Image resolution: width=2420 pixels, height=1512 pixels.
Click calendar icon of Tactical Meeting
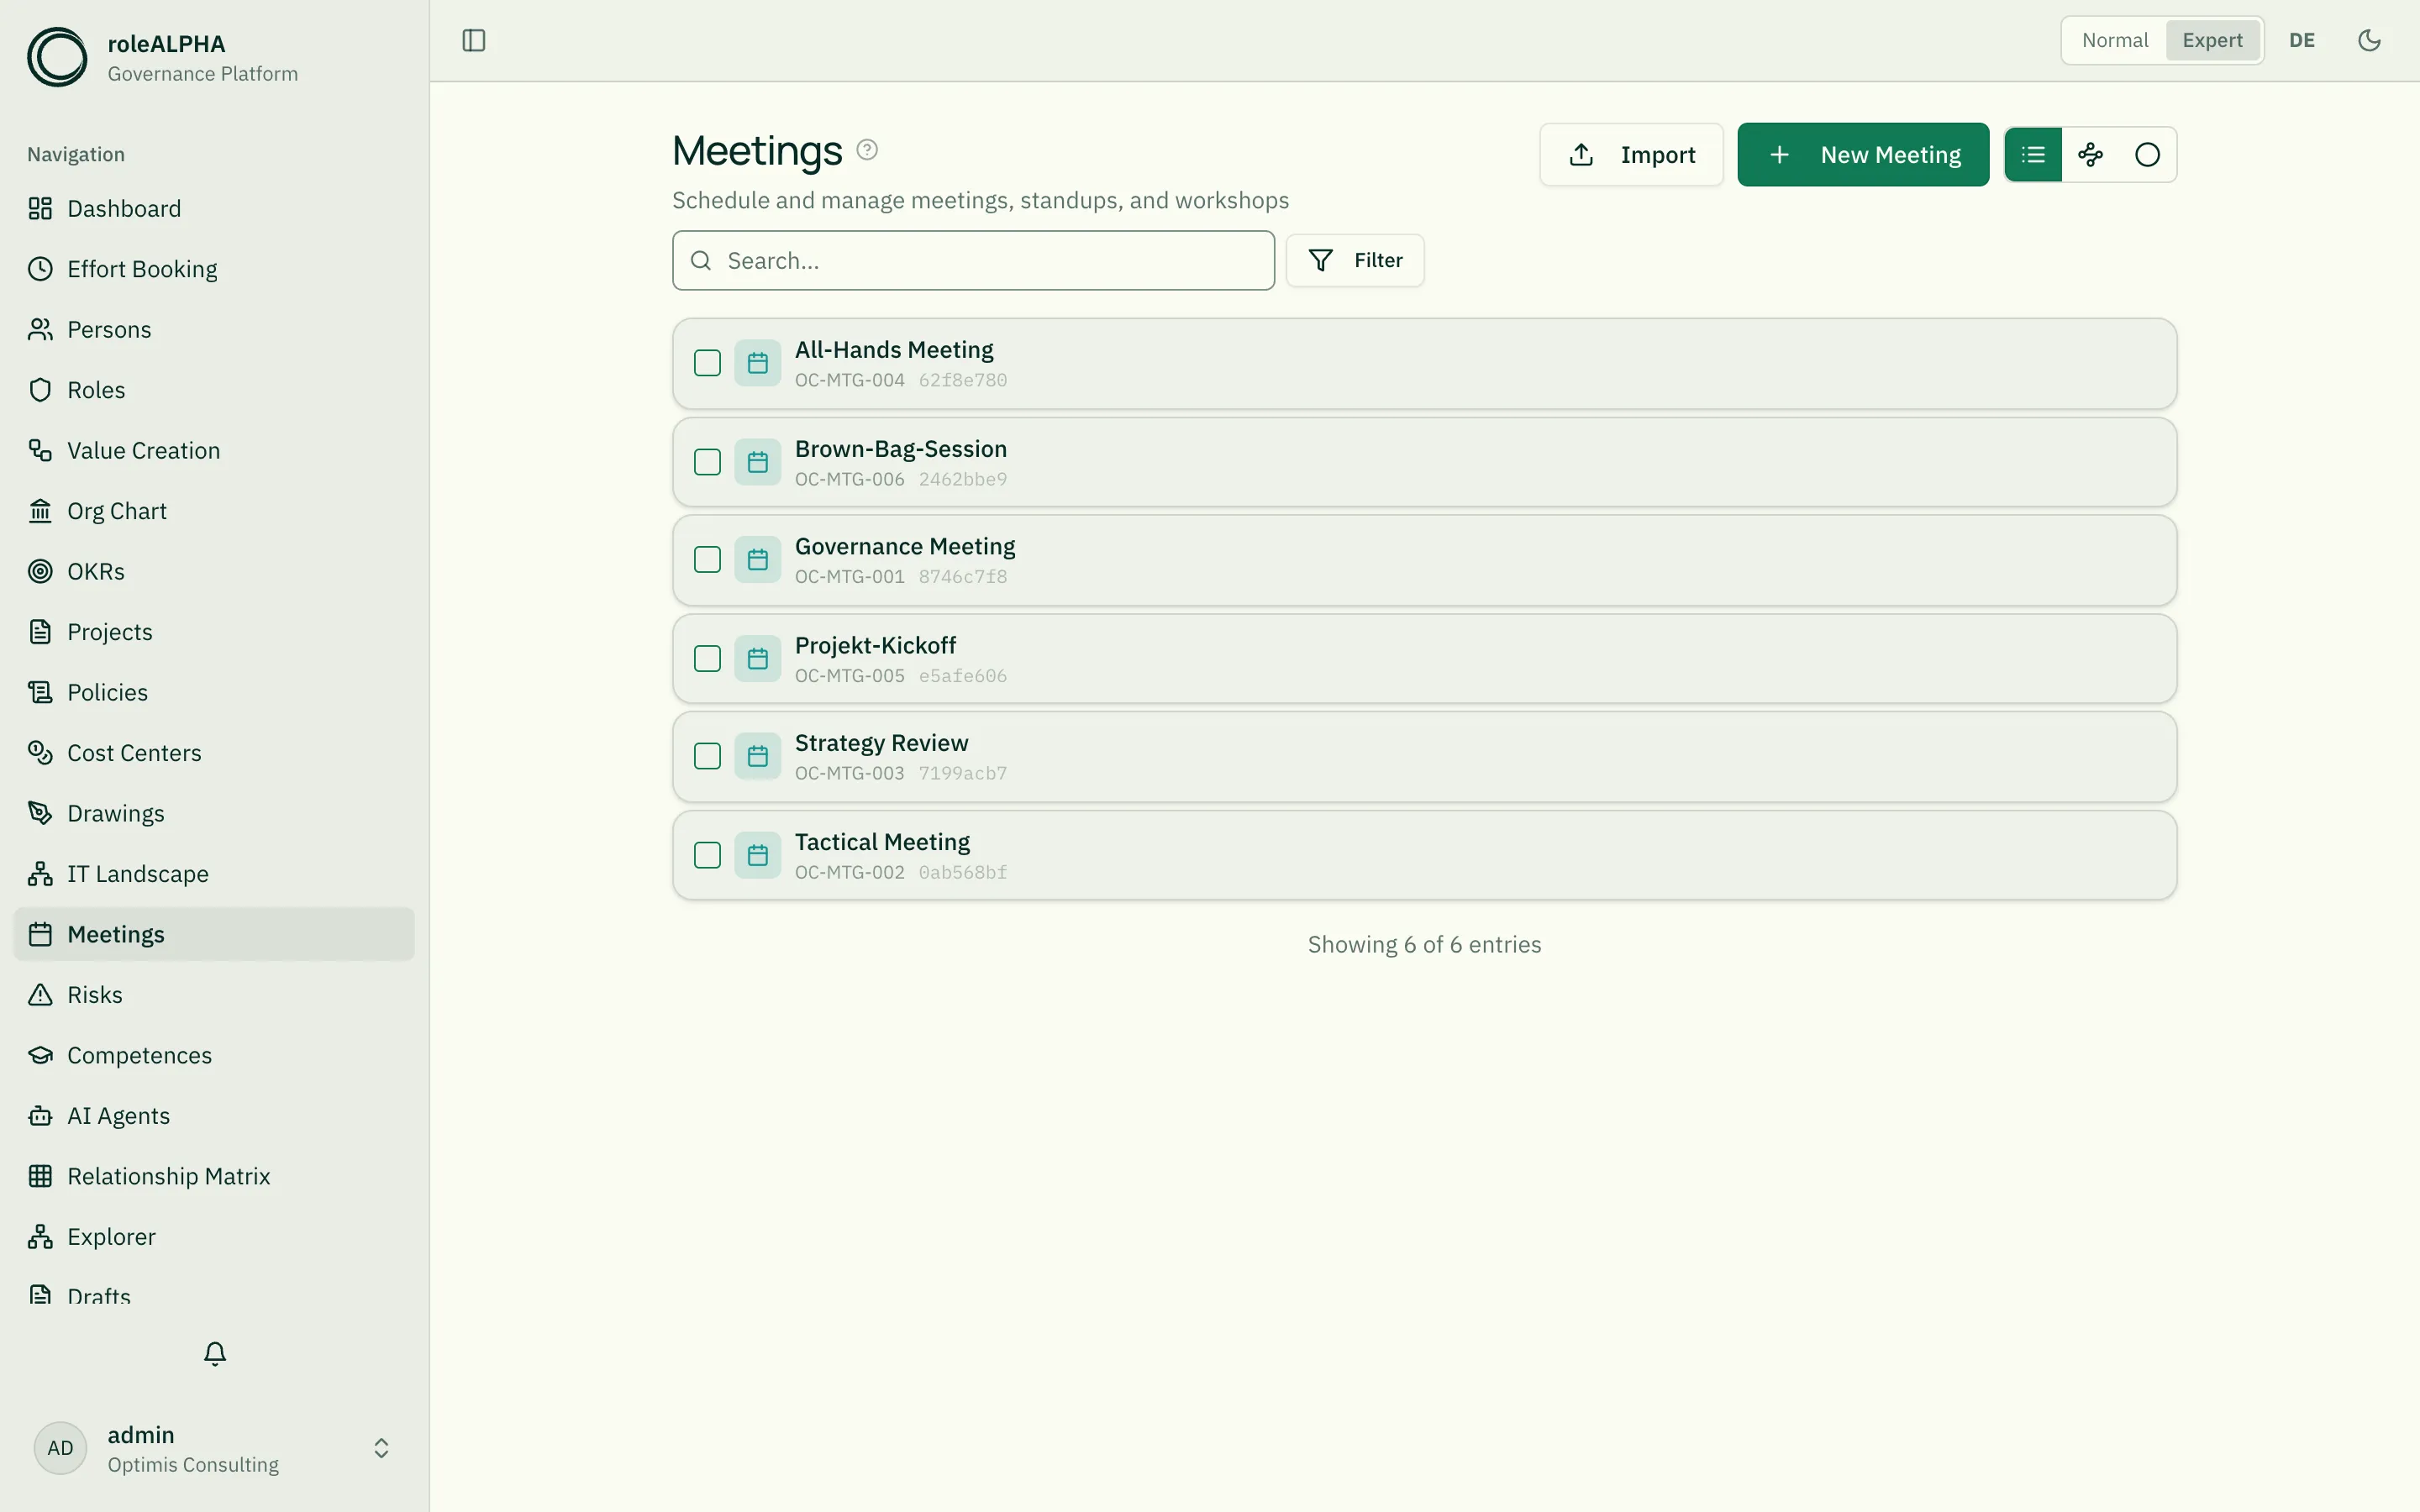[758, 855]
